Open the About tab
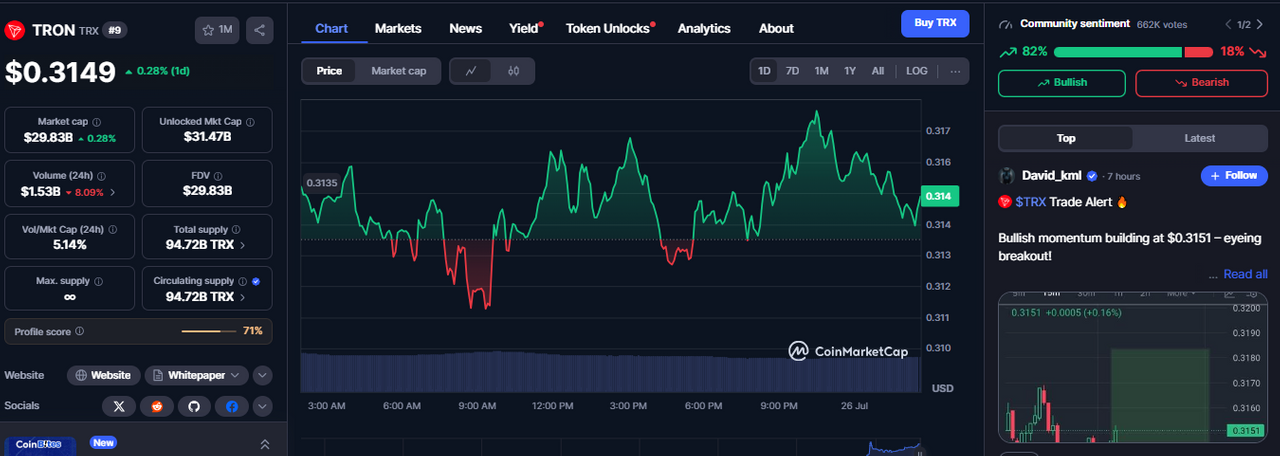This screenshot has width=1280, height=456. point(776,28)
